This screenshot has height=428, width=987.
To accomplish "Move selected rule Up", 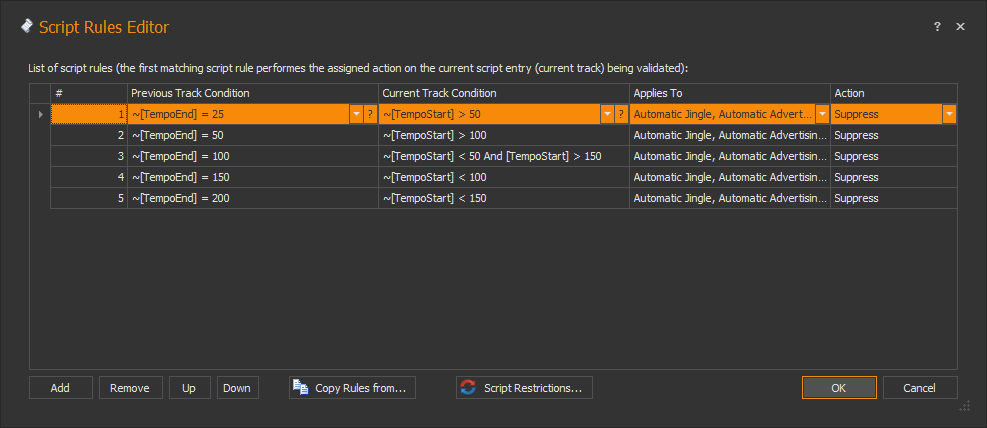I will (x=189, y=388).
